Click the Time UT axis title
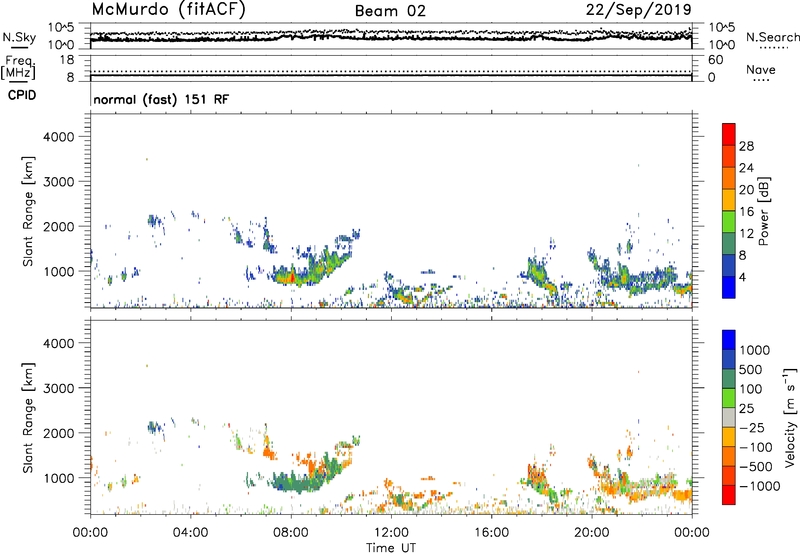Image resolution: width=800 pixels, height=554 pixels. tap(391, 548)
